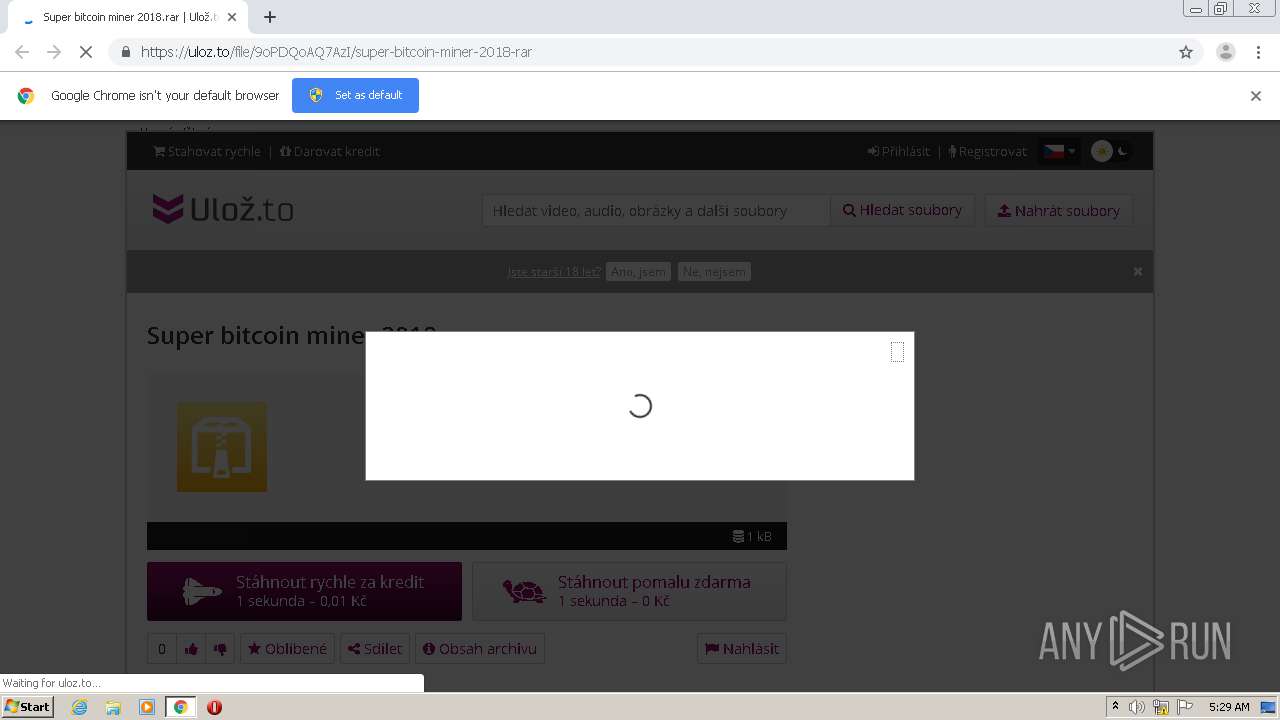The image size is (1280, 720).
Task: Bookmark this page with the star icon
Action: pyautogui.click(x=1186, y=52)
